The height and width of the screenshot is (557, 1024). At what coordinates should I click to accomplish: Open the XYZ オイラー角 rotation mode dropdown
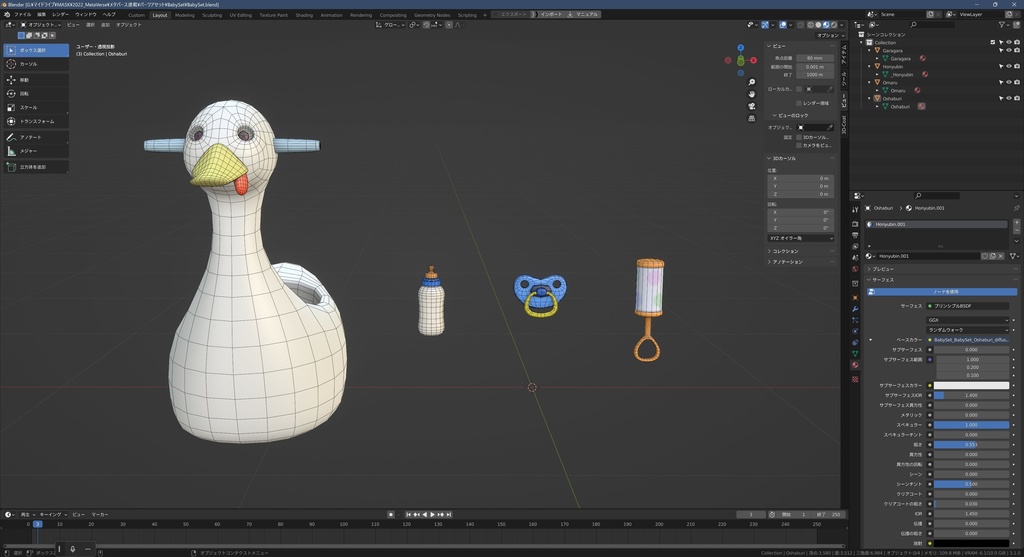[801, 238]
